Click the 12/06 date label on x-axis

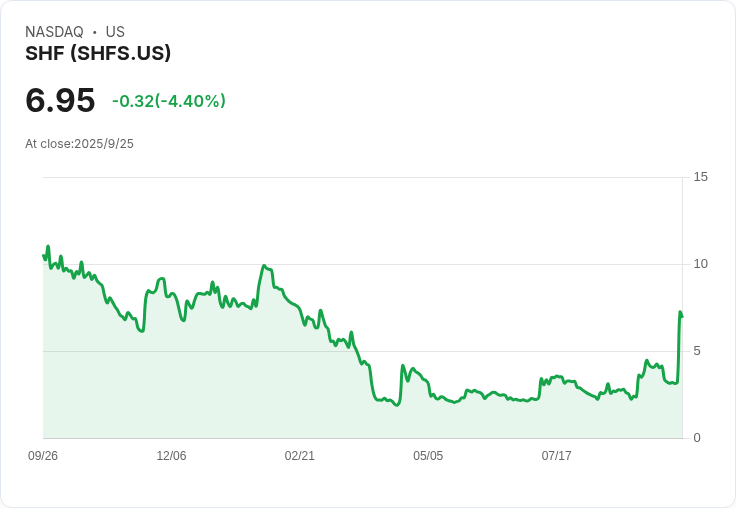171,455
